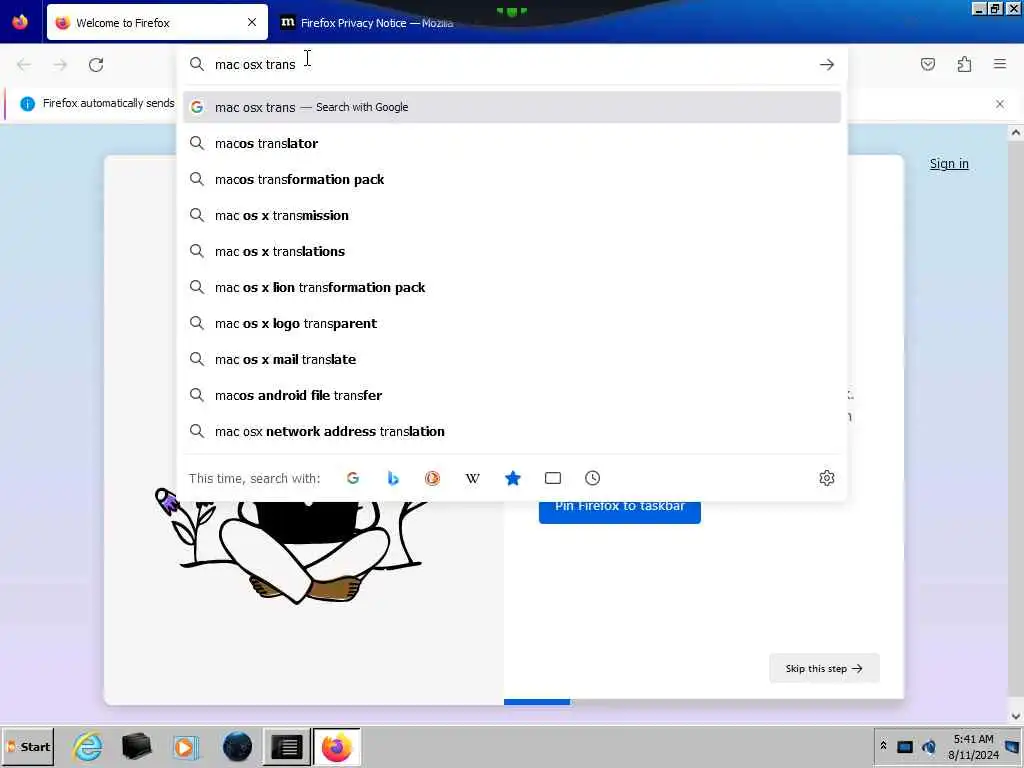Select suggestion 'mac os x lion transformation pack'

tap(512, 287)
